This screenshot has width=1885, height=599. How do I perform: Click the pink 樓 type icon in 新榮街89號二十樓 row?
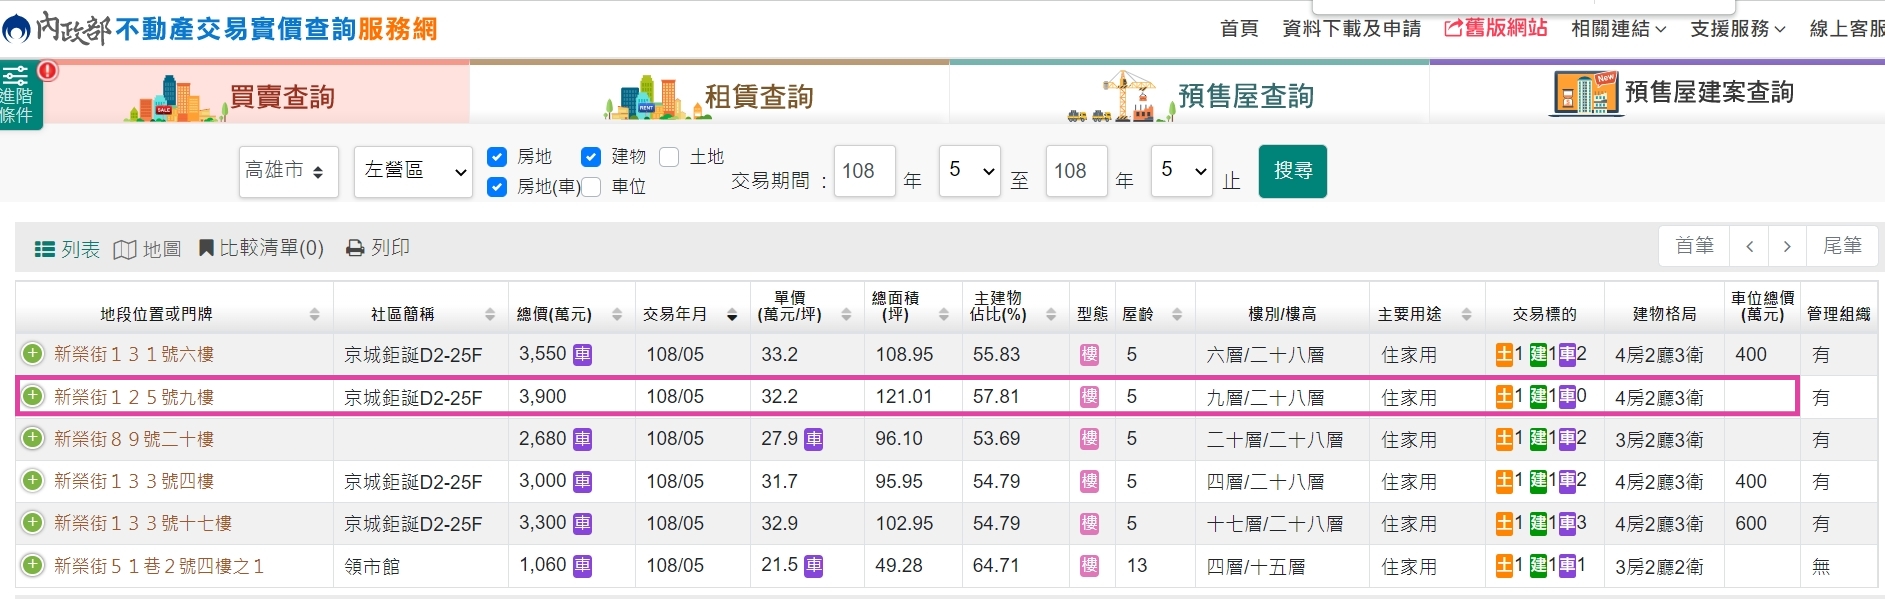1090,439
